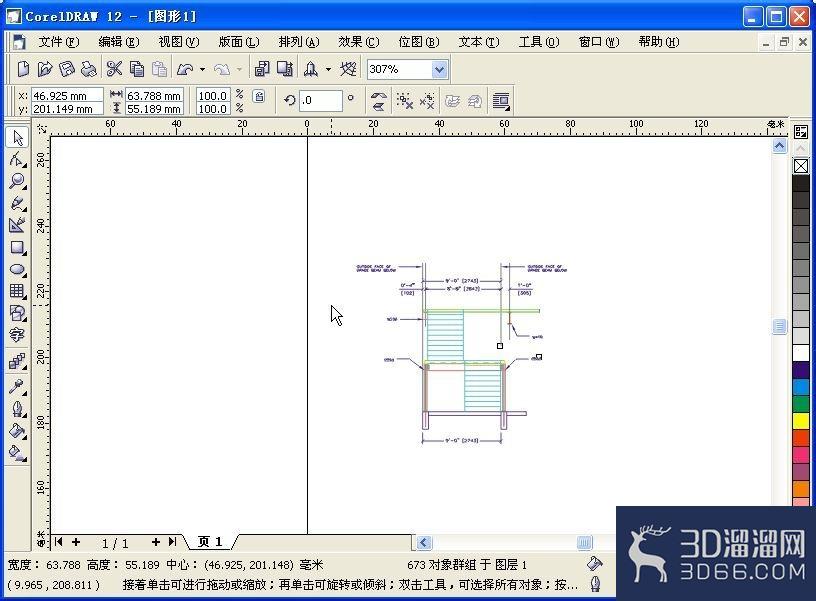Image resolution: width=816 pixels, height=601 pixels.
Task: Apply the green palette color
Action: (x=801, y=404)
